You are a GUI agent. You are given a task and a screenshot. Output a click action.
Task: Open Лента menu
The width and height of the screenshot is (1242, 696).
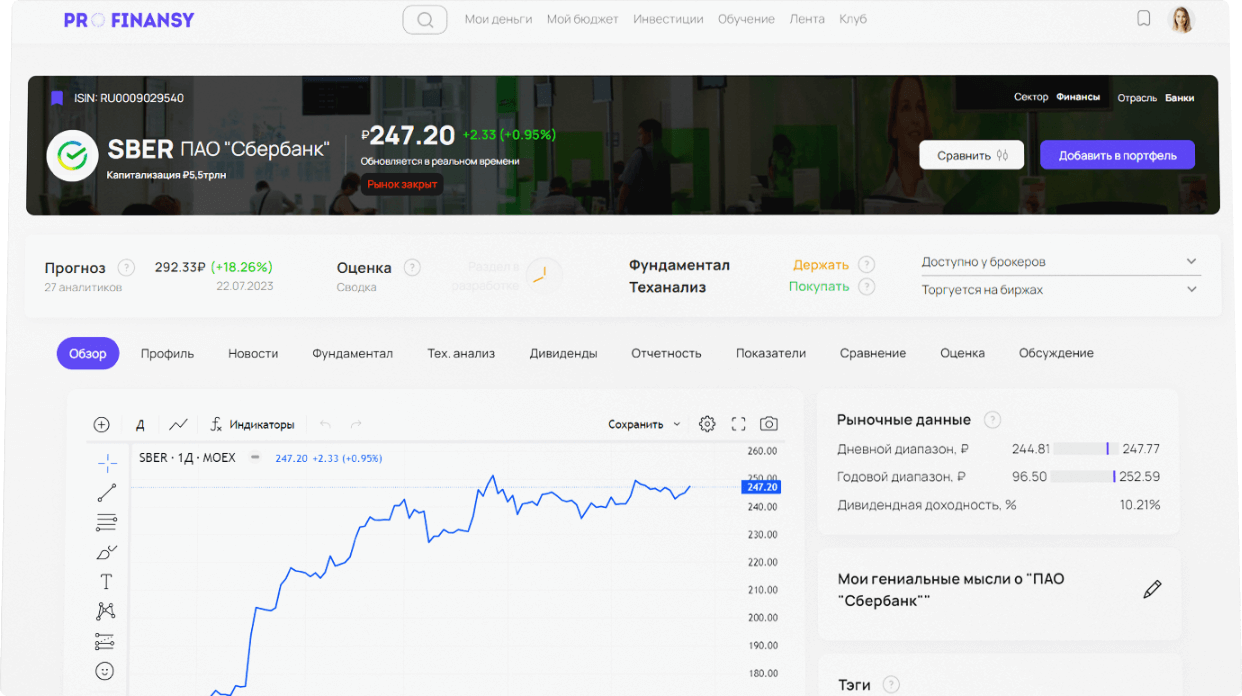point(807,19)
